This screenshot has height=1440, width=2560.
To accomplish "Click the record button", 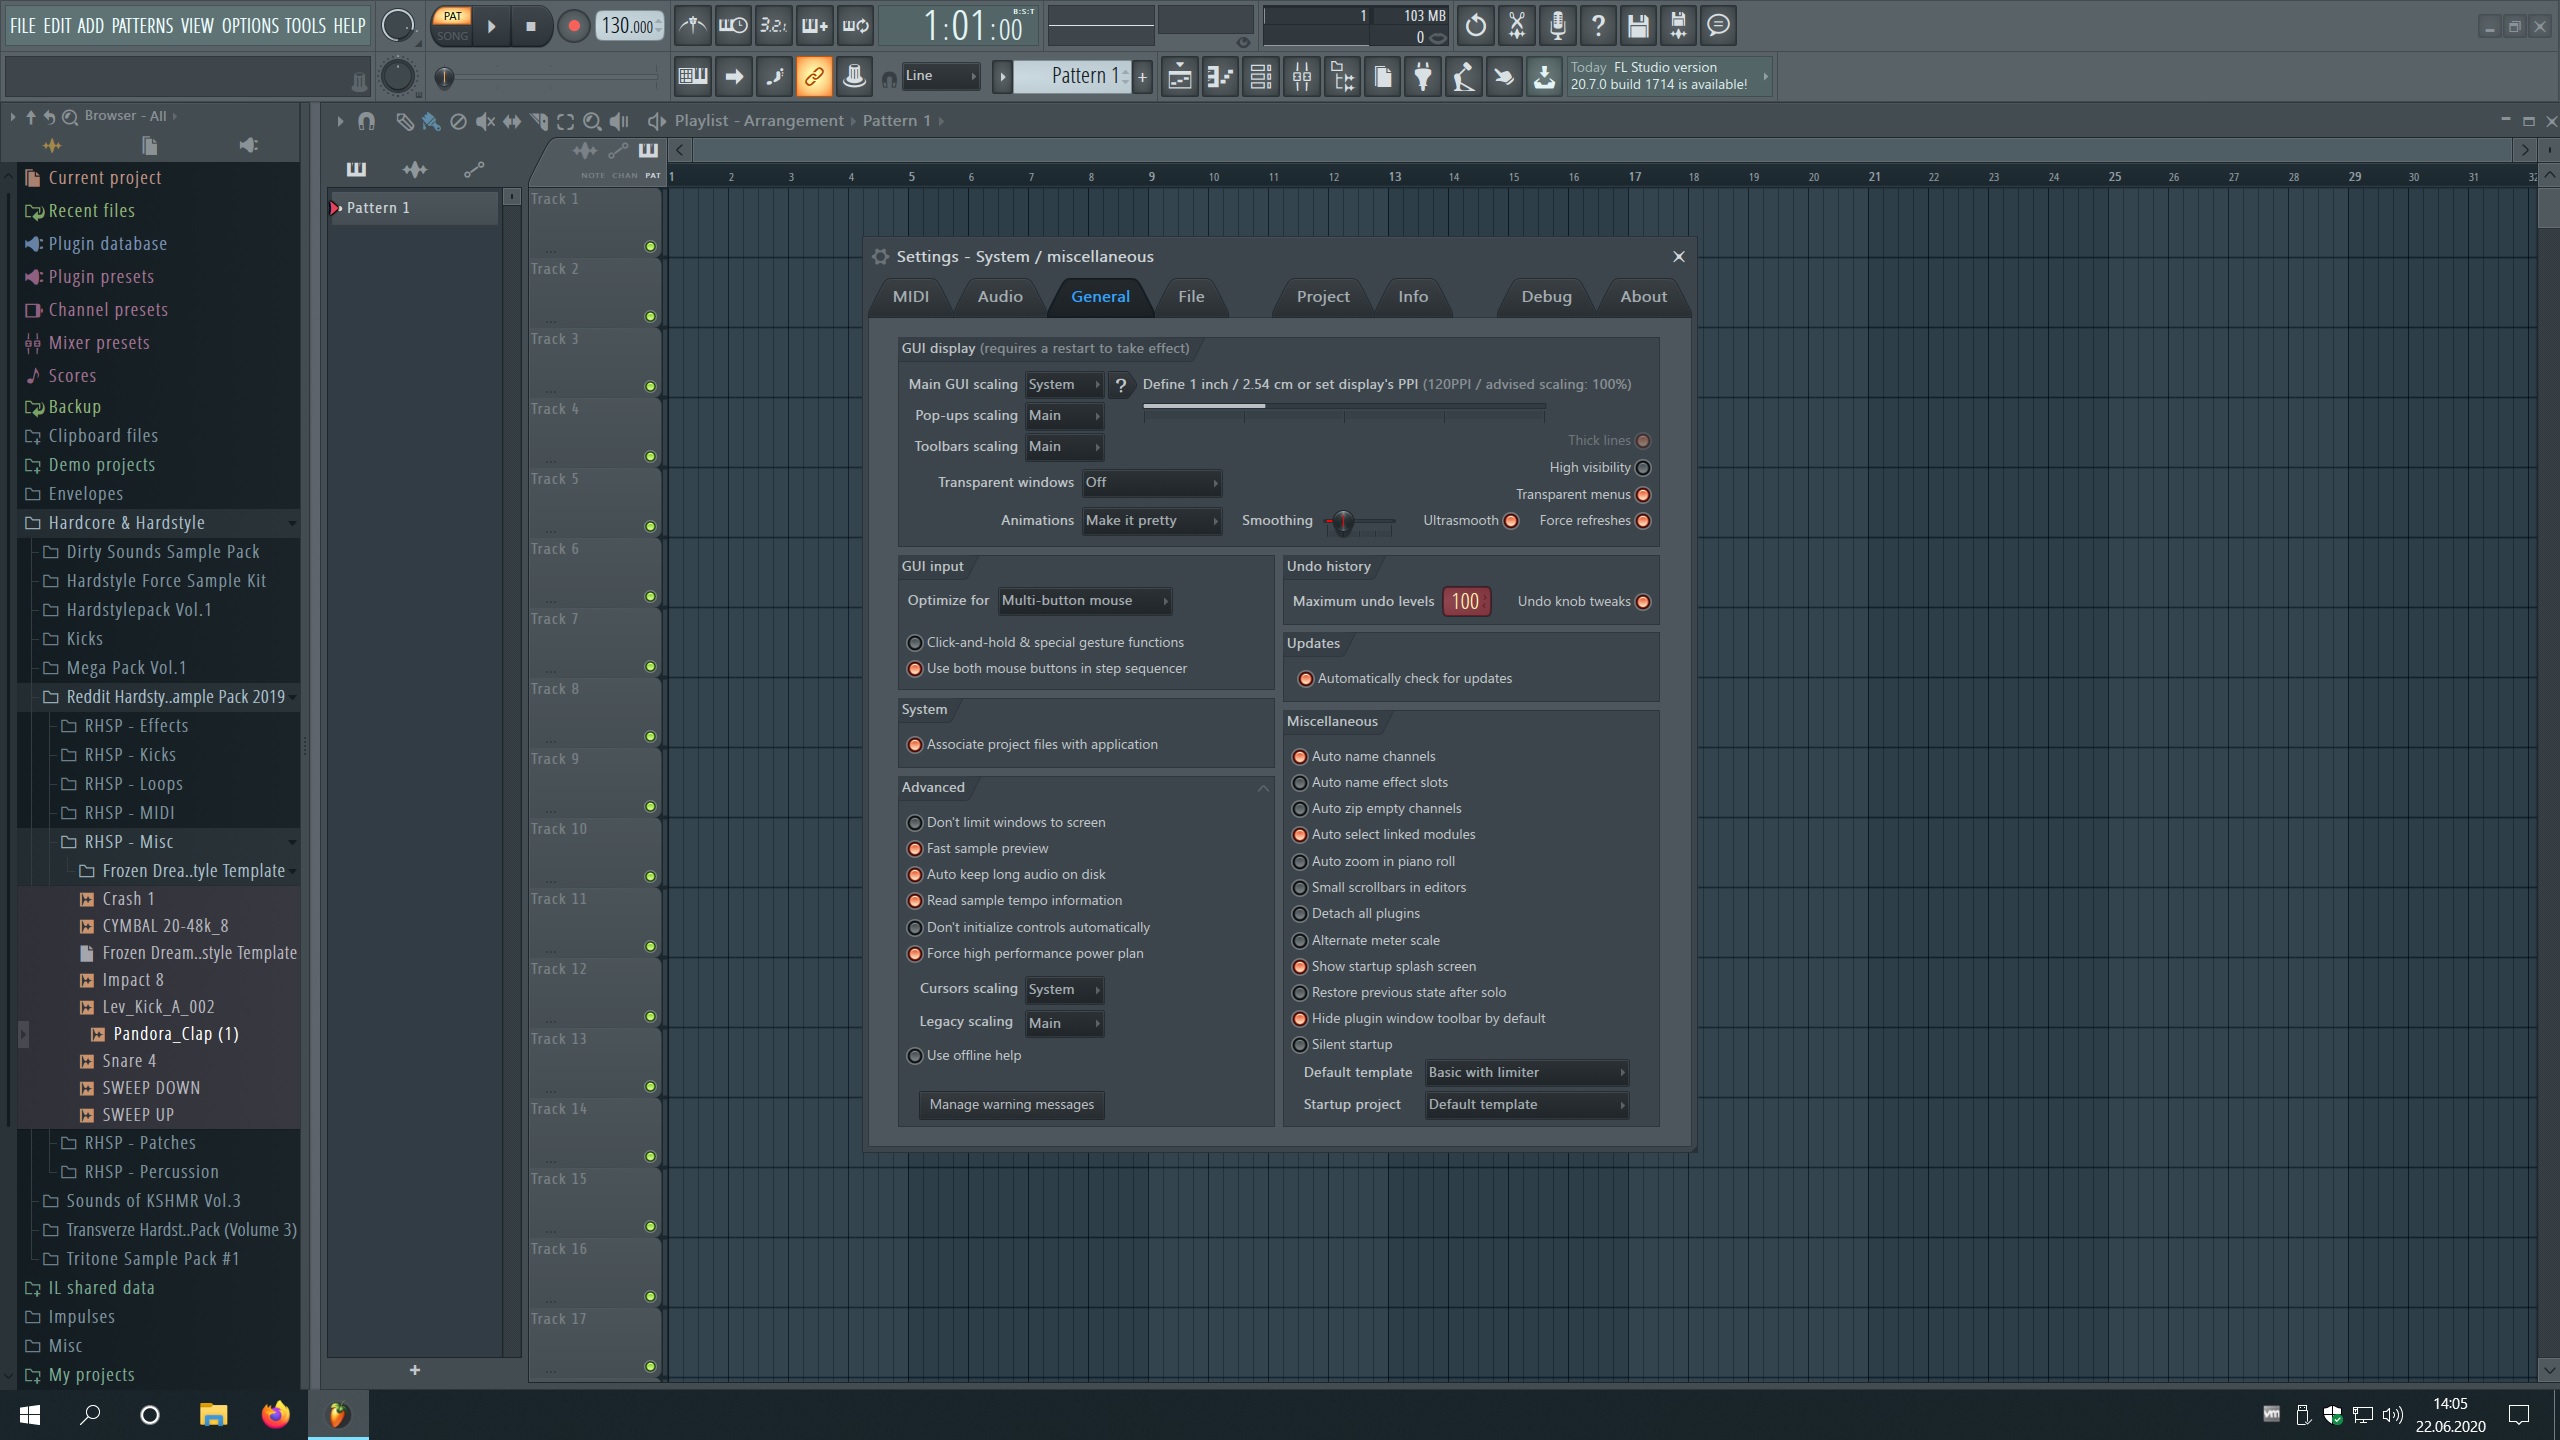I will pos(573,26).
